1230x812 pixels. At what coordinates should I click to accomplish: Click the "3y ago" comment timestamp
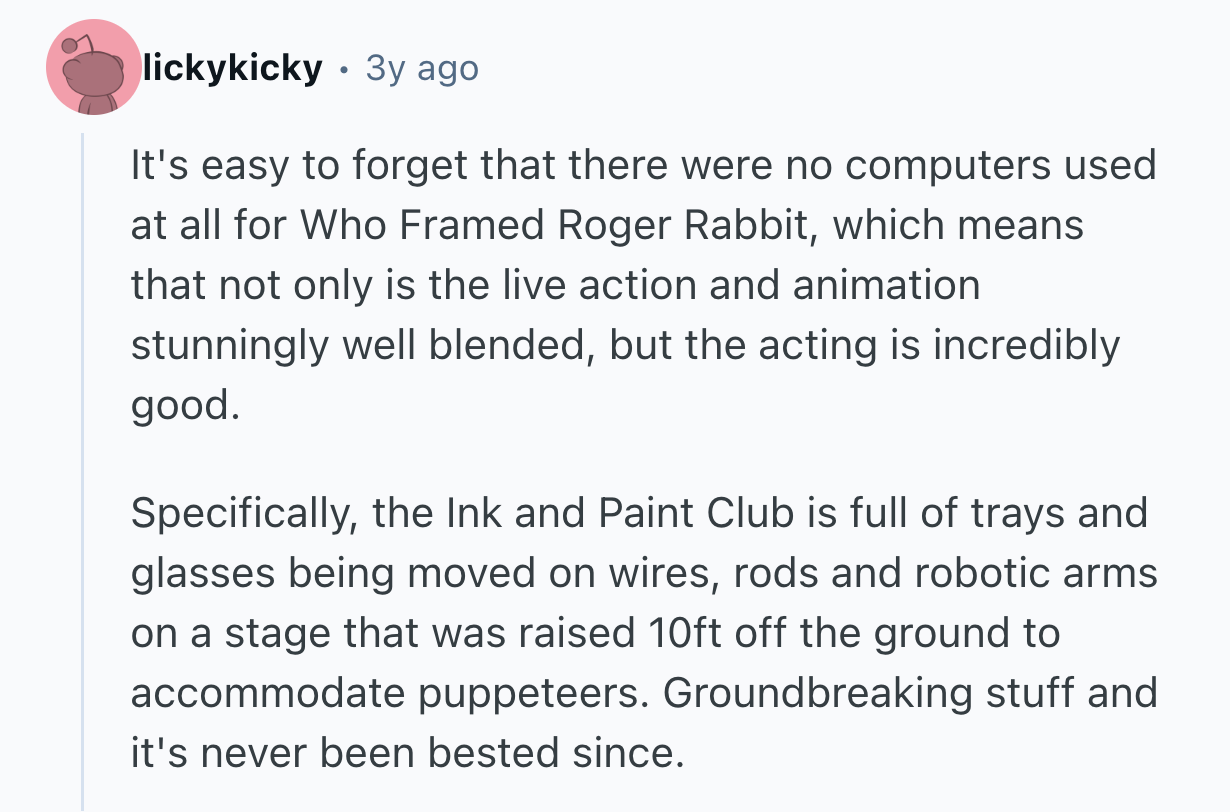(x=422, y=68)
